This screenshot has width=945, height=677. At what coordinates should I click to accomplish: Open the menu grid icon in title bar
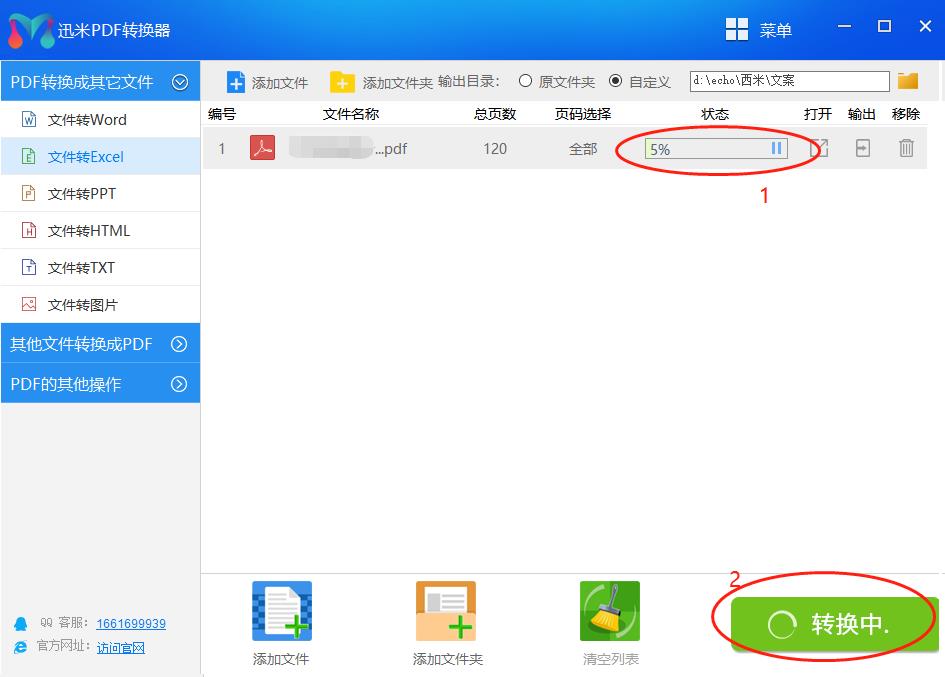coord(737,30)
